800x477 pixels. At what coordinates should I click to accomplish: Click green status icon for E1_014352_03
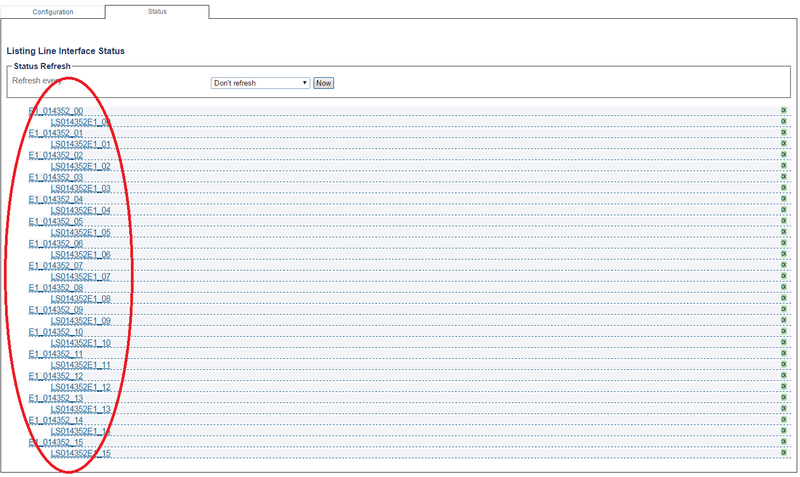point(784,177)
